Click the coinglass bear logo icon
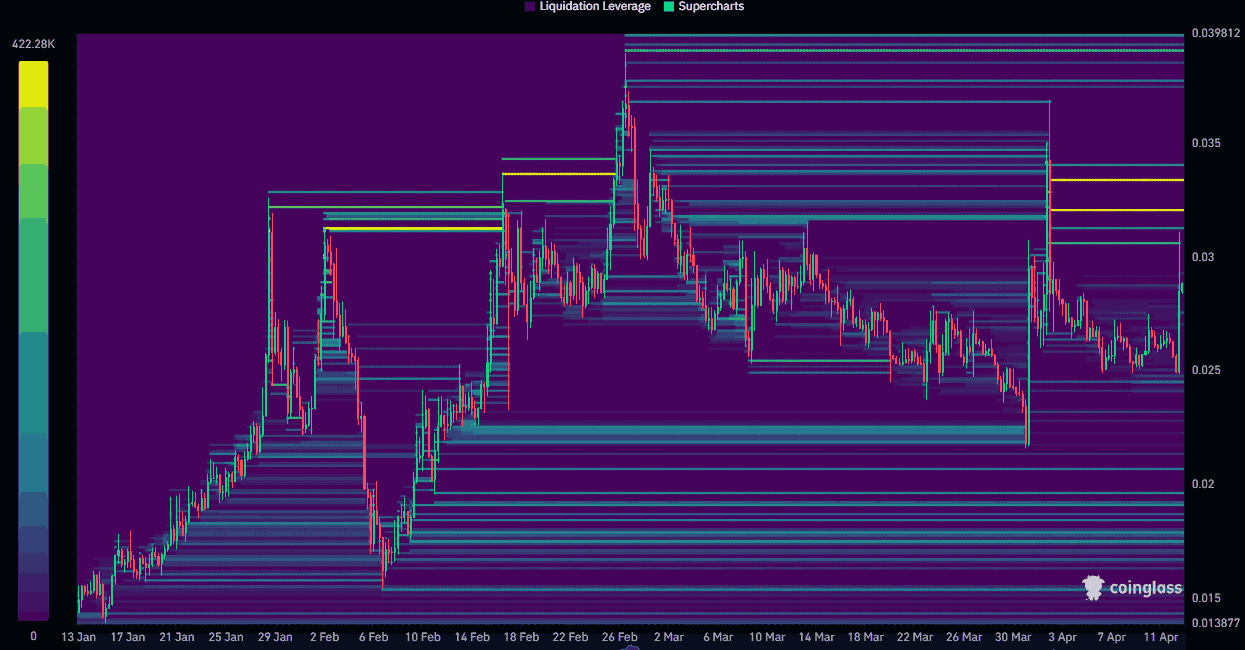Screen dimensions: 1245x650 [x=1093, y=588]
